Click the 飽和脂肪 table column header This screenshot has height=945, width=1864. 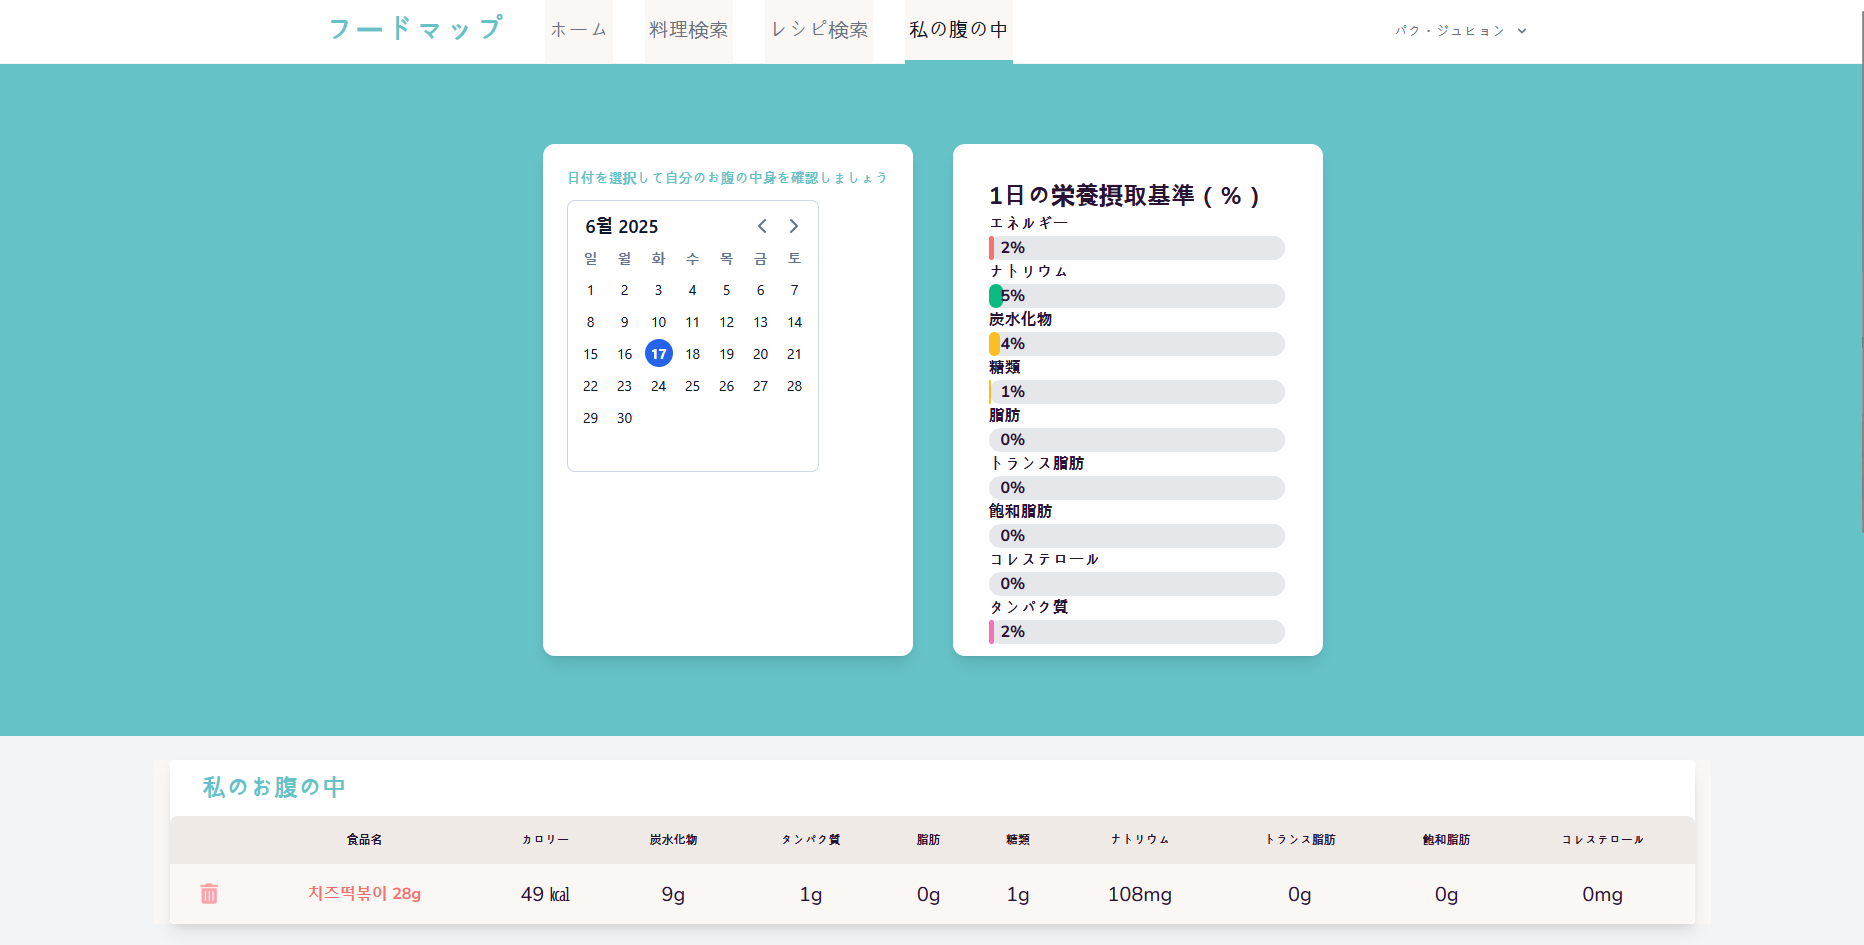[1447, 840]
